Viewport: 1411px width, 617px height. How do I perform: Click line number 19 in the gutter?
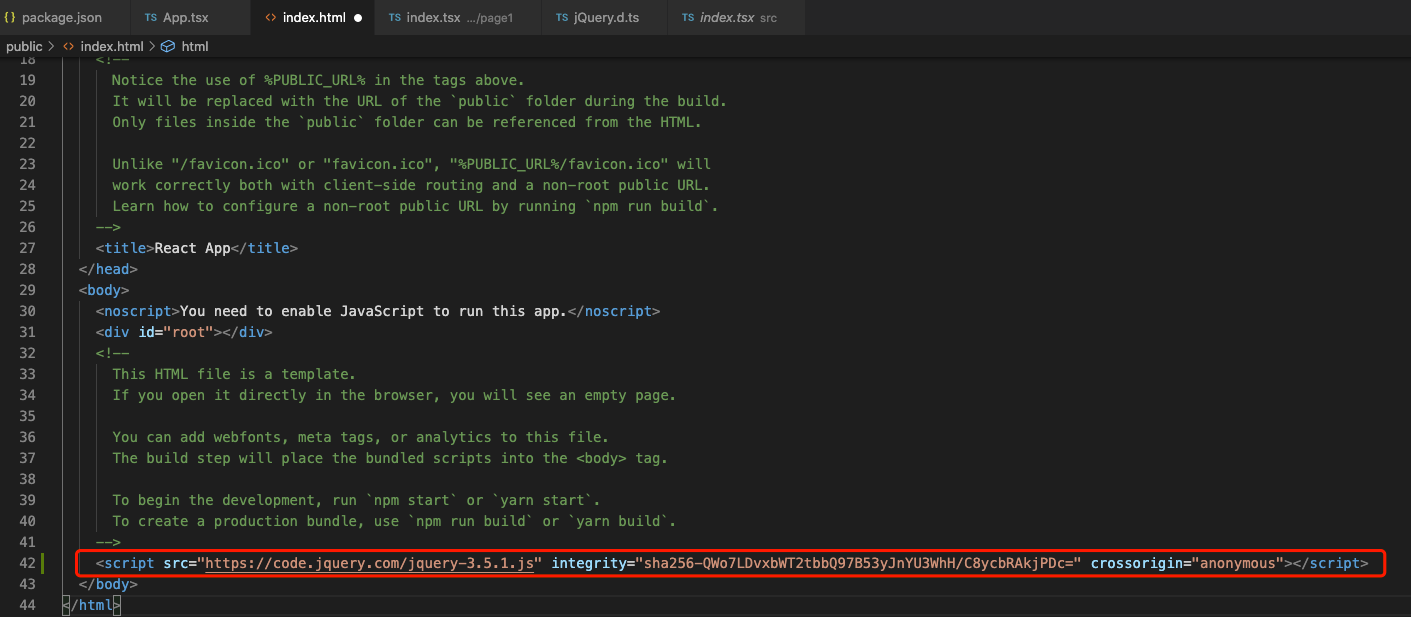(27, 80)
